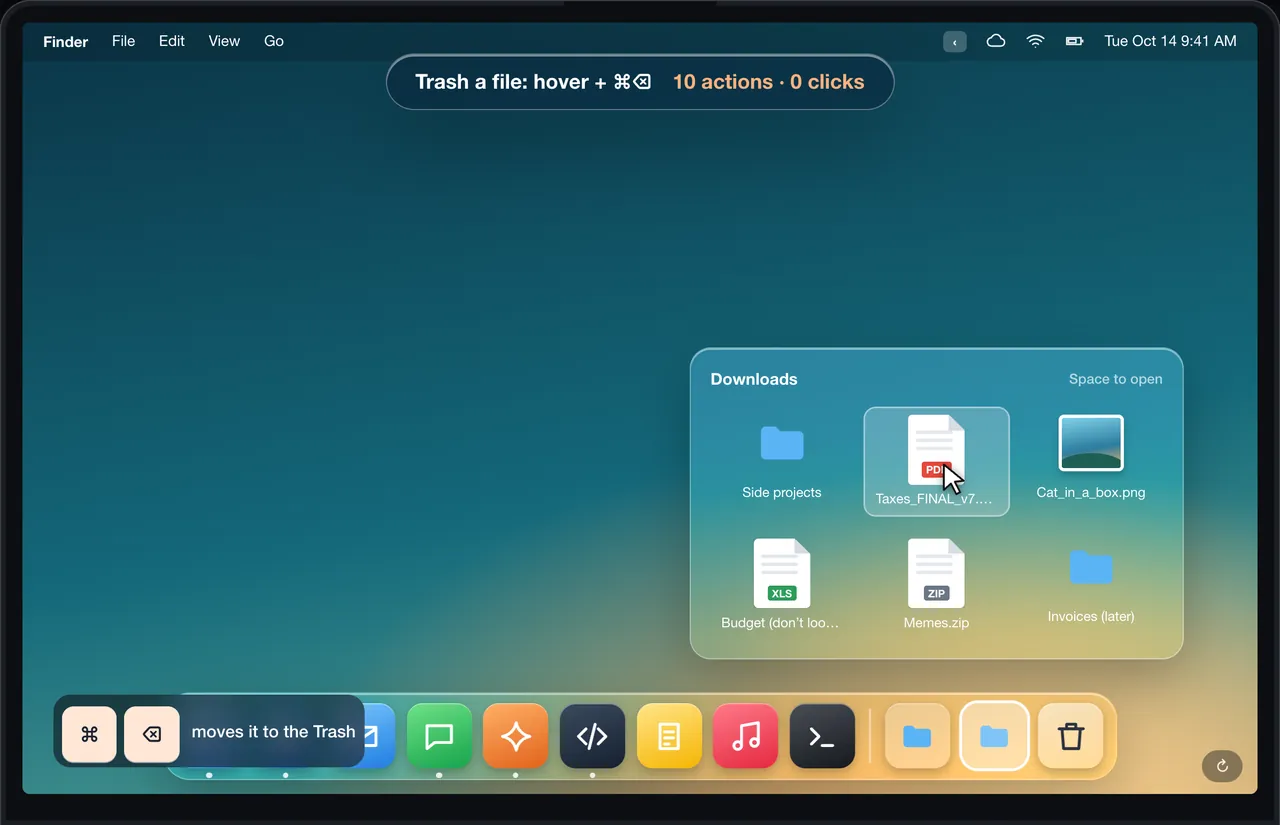The image size is (1280, 825).
Task: Open the Finder menu
Action: (x=66, y=41)
